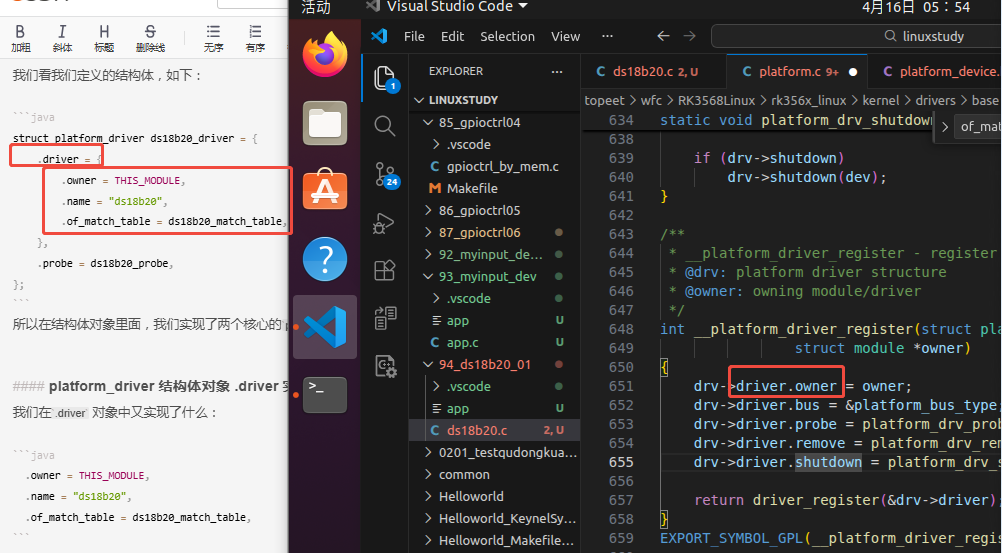Click the topeet breadcrumb segment
This screenshot has height=553, width=1002.
coord(605,100)
